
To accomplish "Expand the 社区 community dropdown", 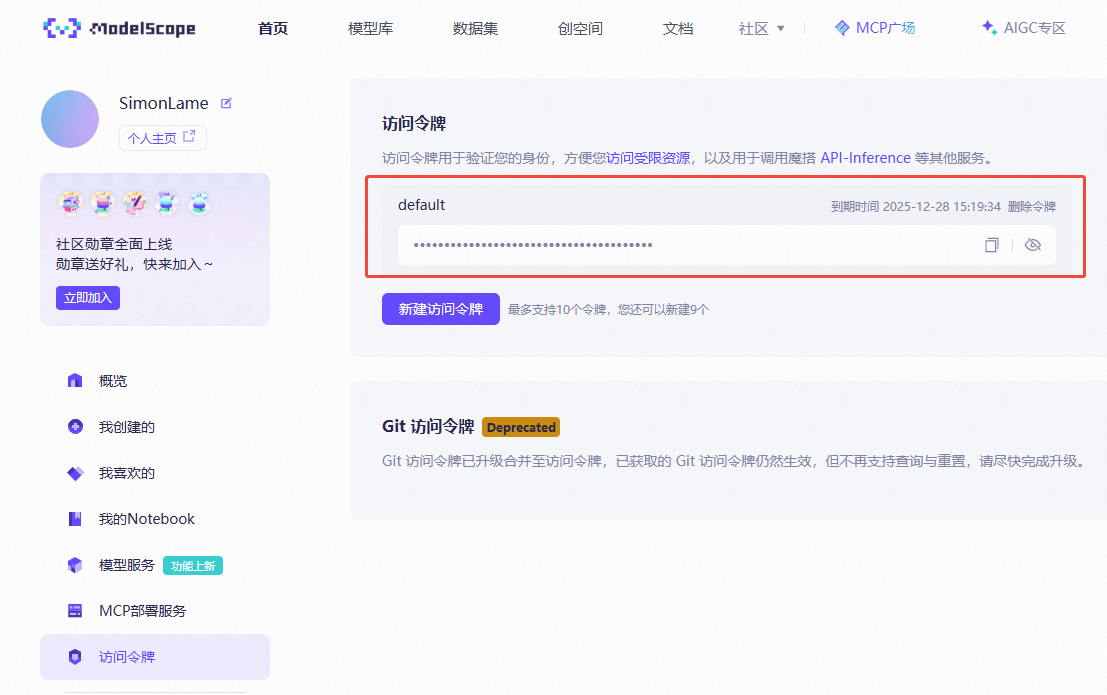I will (761, 28).
